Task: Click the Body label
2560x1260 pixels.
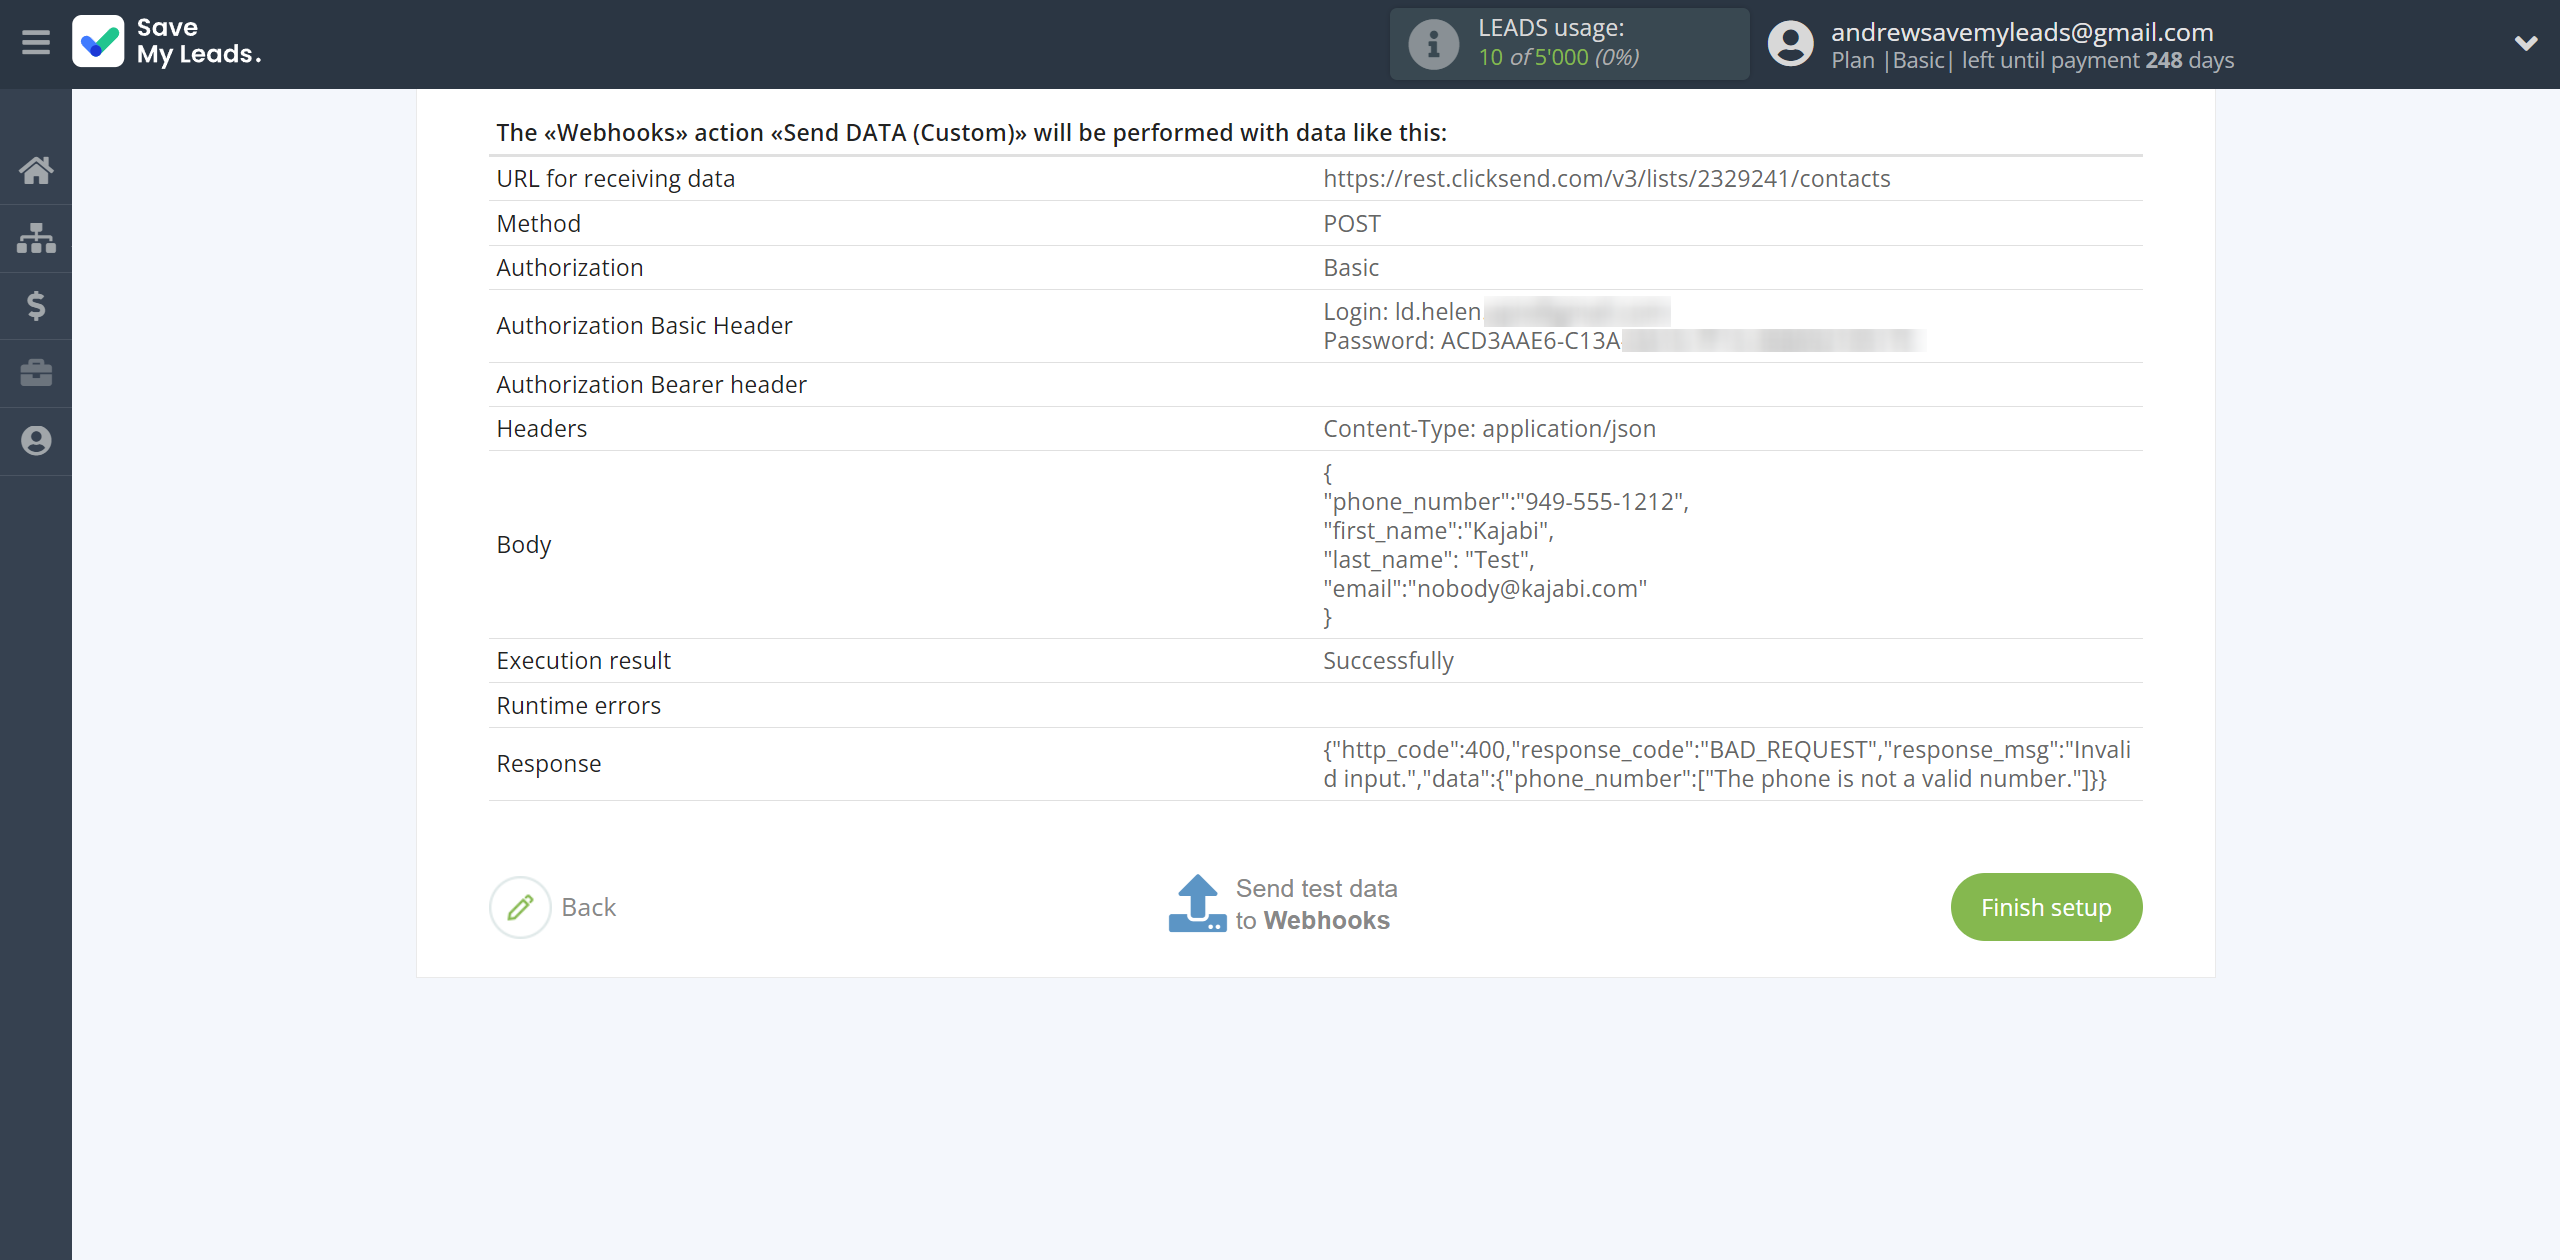Action: (523, 544)
